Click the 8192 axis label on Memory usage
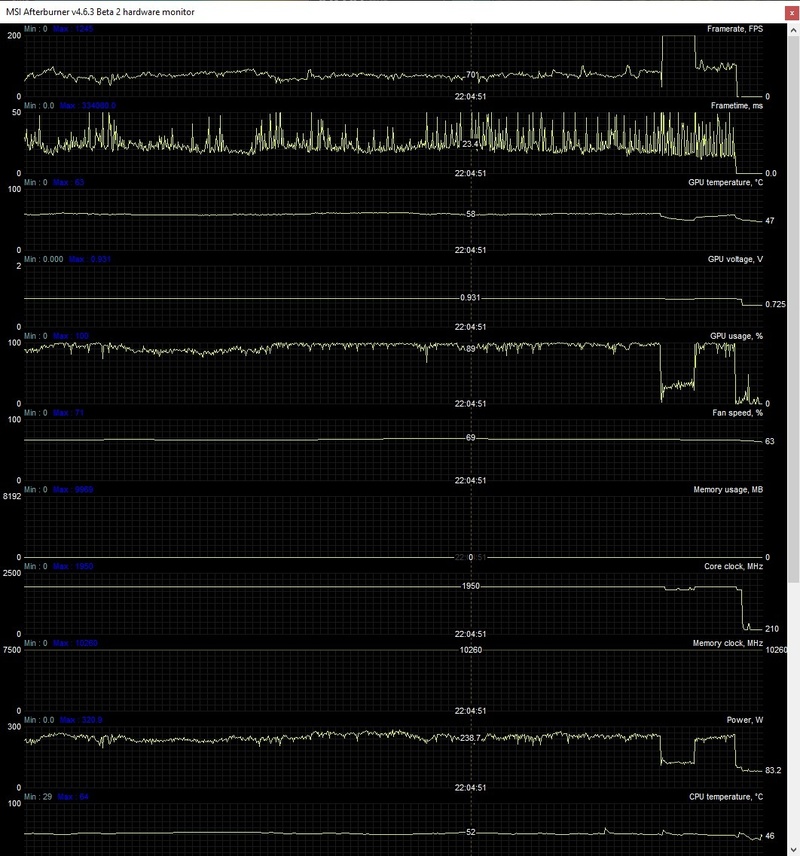This screenshot has height=856, width=800. point(12,497)
